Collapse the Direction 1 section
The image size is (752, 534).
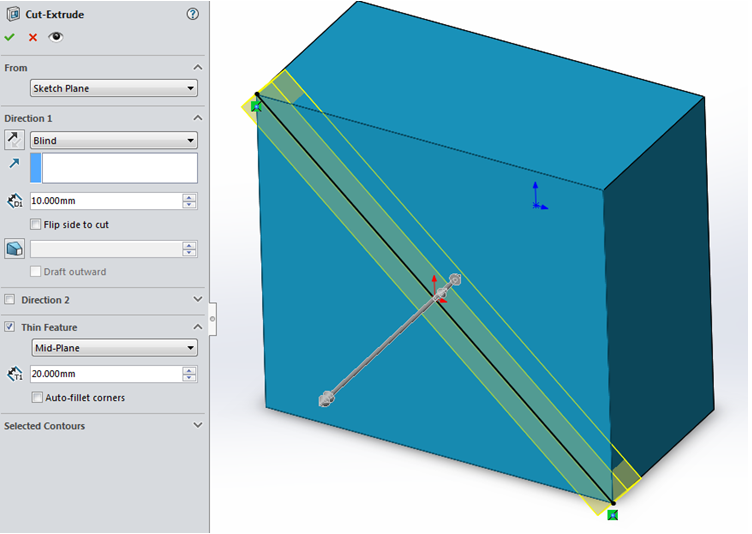pos(198,118)
